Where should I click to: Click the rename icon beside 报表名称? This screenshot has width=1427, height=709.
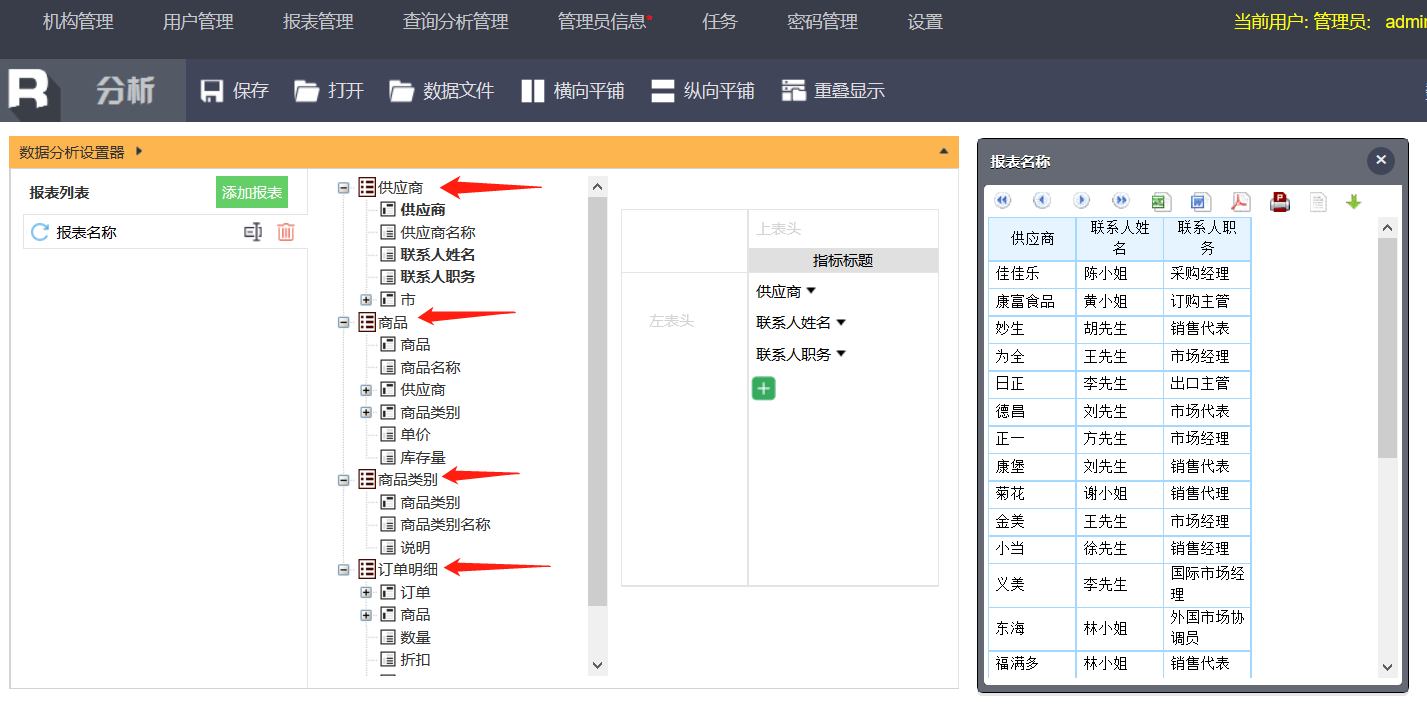click(x=253, y=232)
